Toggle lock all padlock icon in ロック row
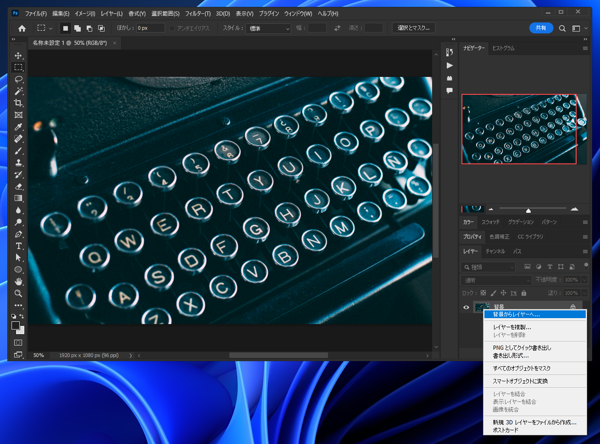This screenshot has height=444, width=600. coord(524,293)
